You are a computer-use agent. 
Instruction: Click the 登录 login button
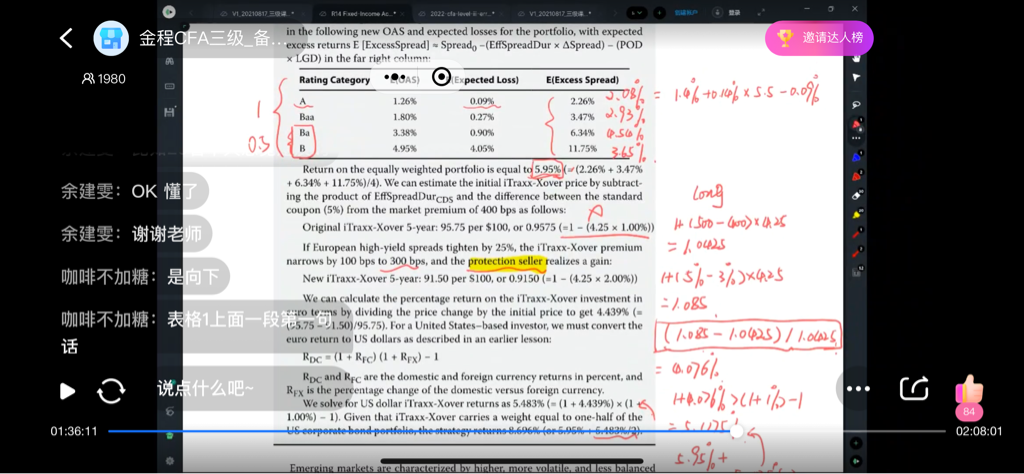point(734,12)
